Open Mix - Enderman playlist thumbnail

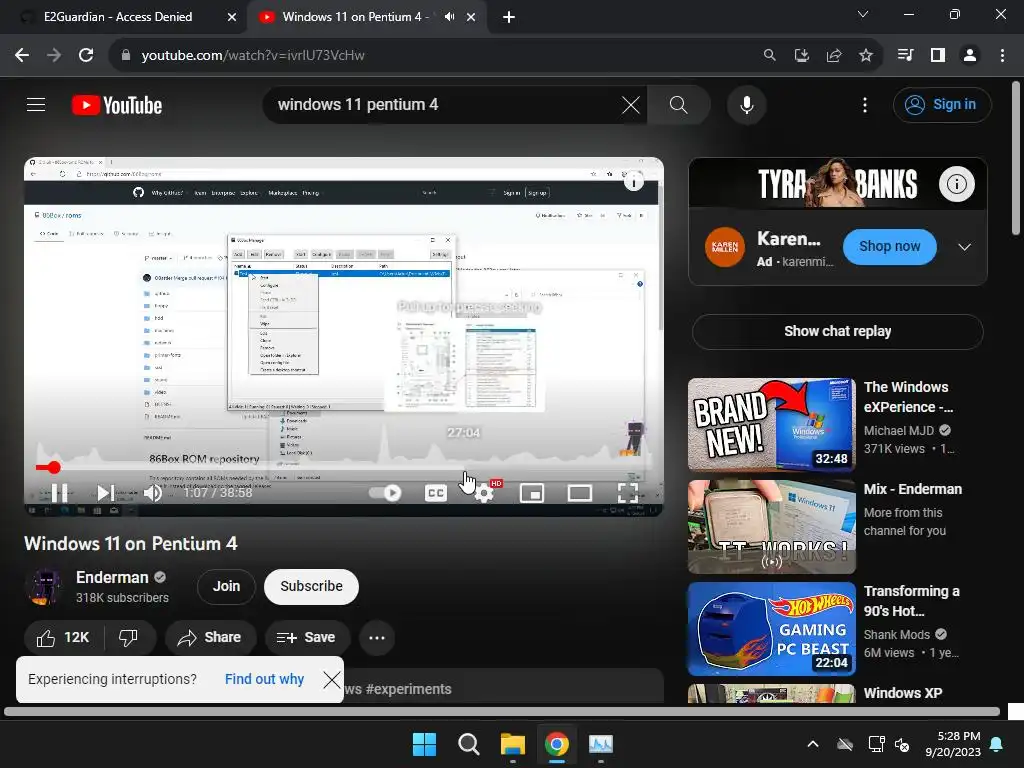[771, 526]
